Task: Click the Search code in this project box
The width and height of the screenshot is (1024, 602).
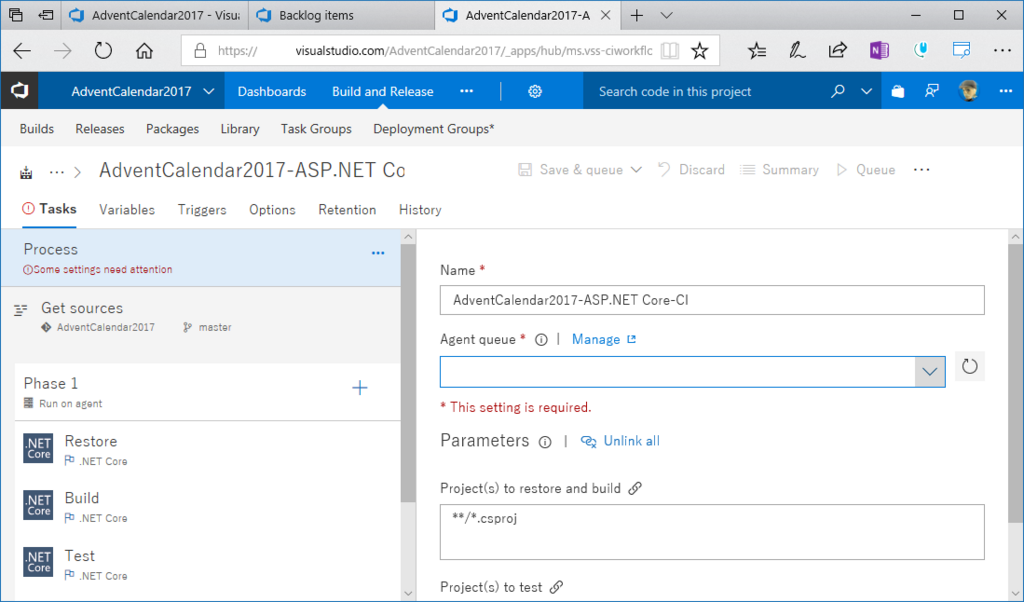Action: coord(704,91)
